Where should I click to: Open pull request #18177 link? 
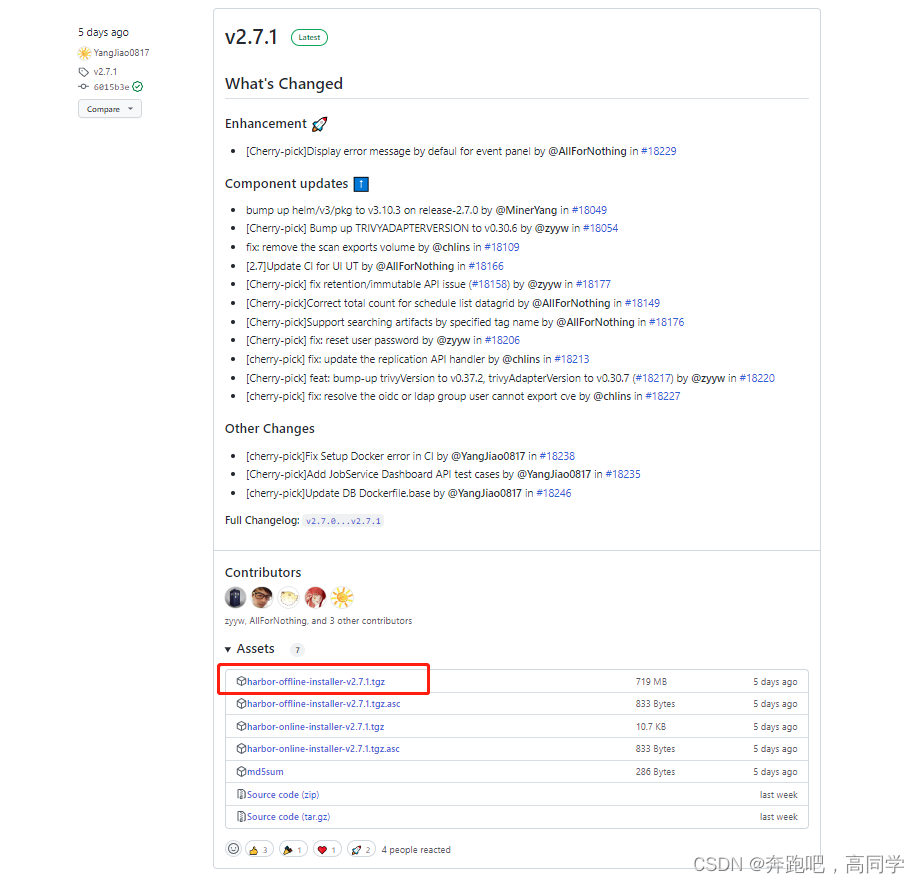[x=593, y=284]
